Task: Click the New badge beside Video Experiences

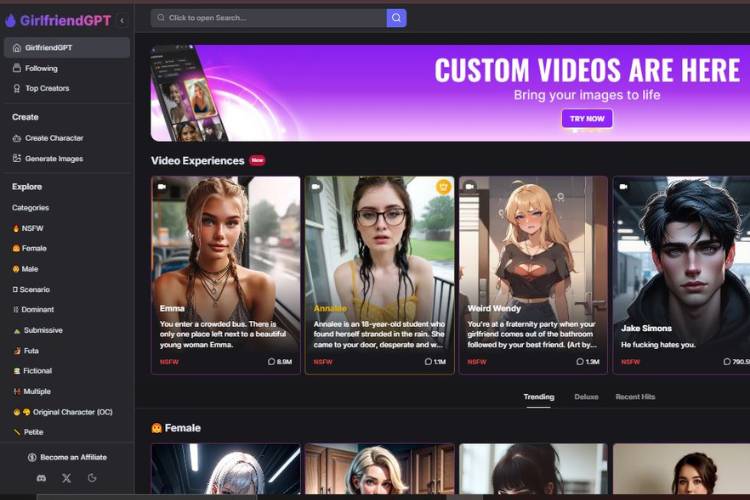Action: coord(257,160)
